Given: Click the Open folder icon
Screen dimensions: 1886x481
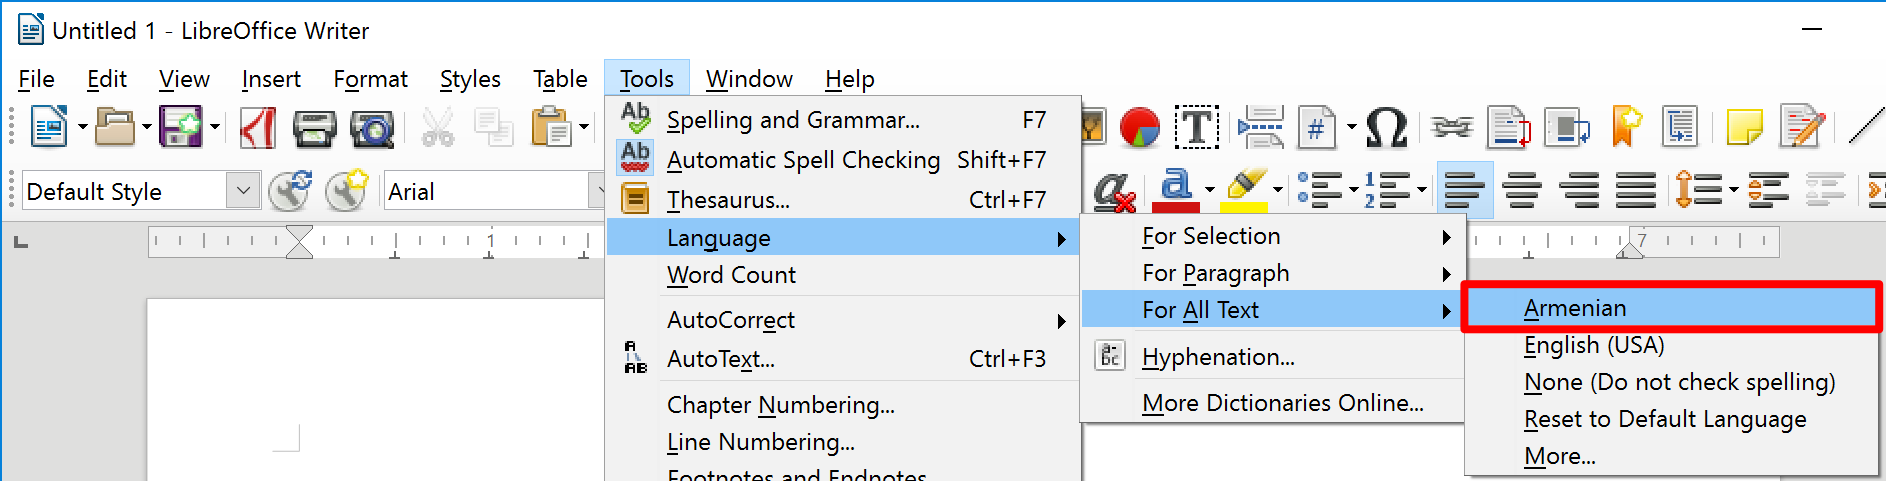Looking at the screenshot, I should pyautogui.click(x=115, y=127).
